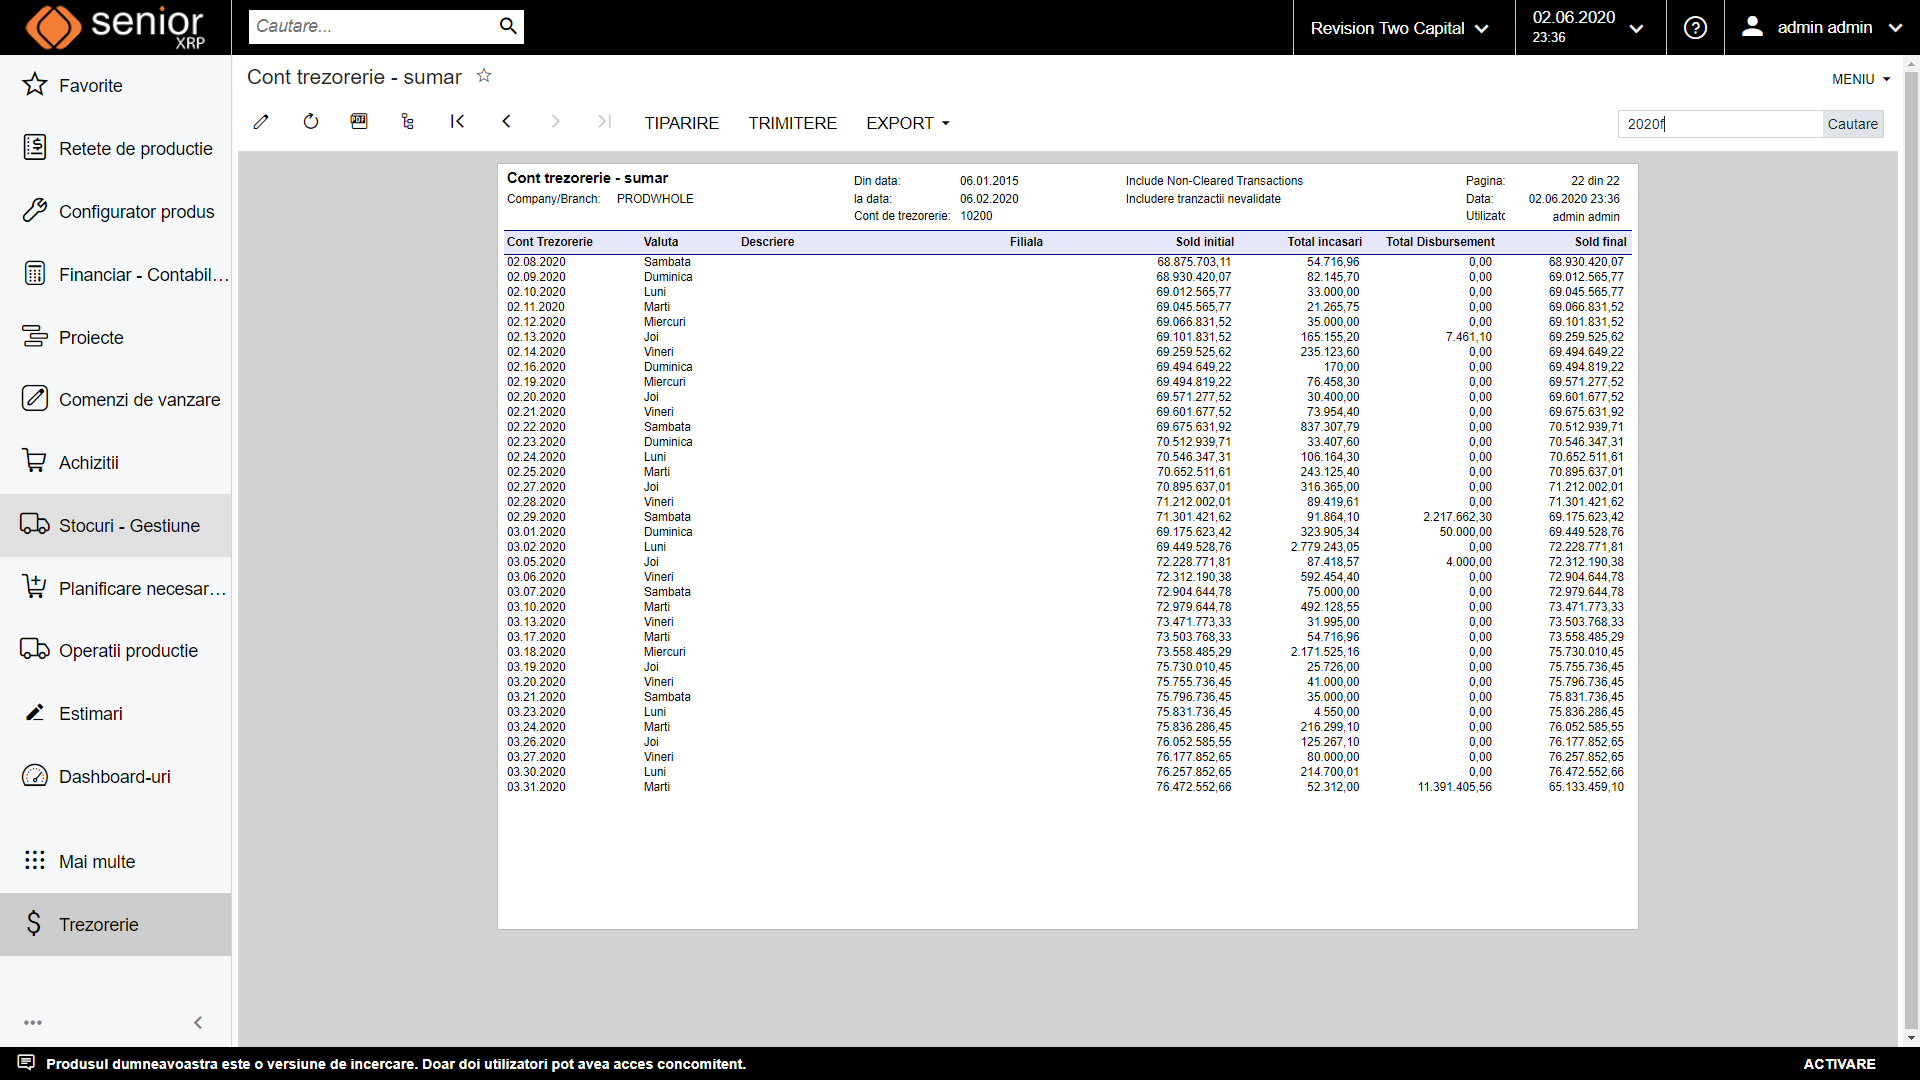Click the date cell 03.31.2020

pos(536,788)
